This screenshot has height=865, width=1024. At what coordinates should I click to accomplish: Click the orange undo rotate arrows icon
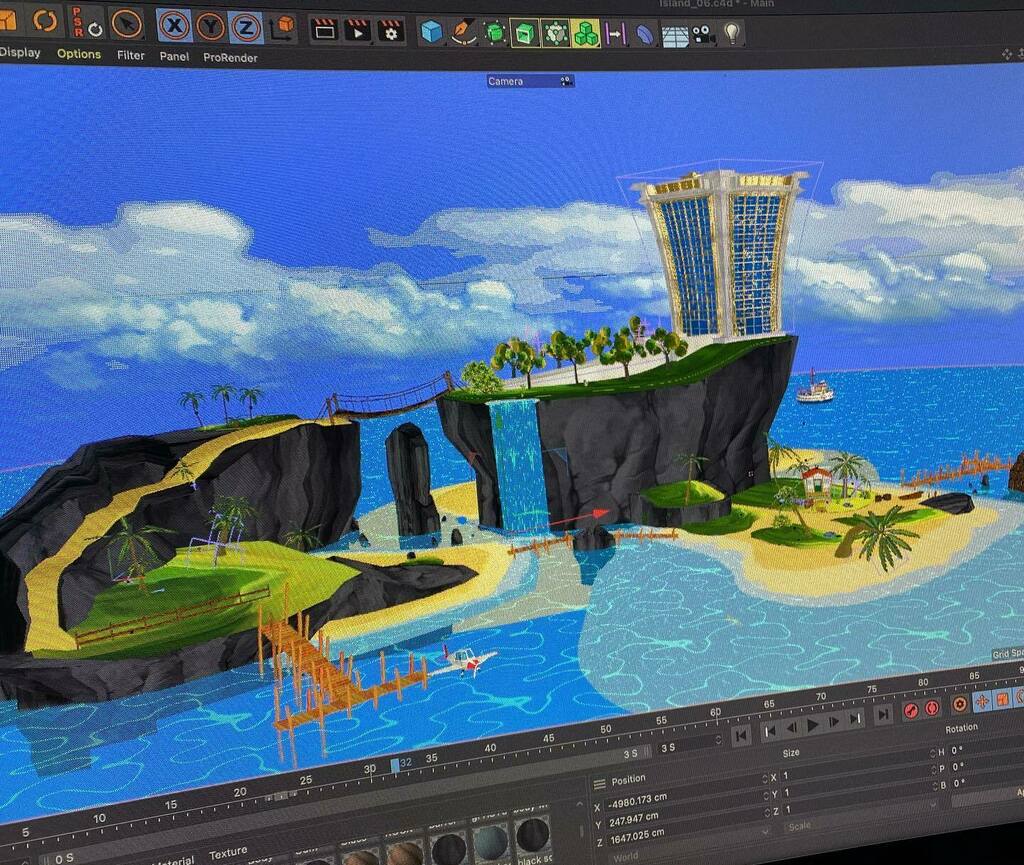click(x=45, y=21)
